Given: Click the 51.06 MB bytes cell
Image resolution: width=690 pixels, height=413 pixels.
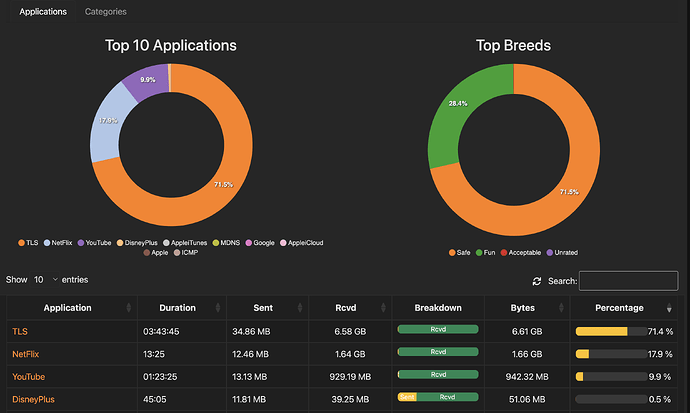Looking at the screenshot, I should (x=527, y=399).
